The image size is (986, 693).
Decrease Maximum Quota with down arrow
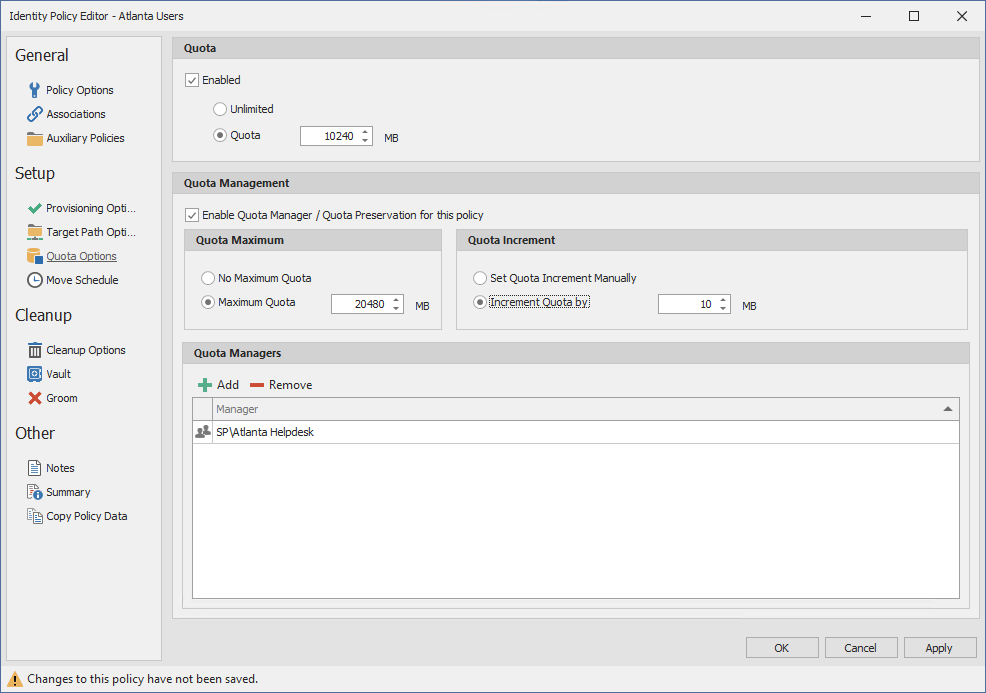point(396,309)
